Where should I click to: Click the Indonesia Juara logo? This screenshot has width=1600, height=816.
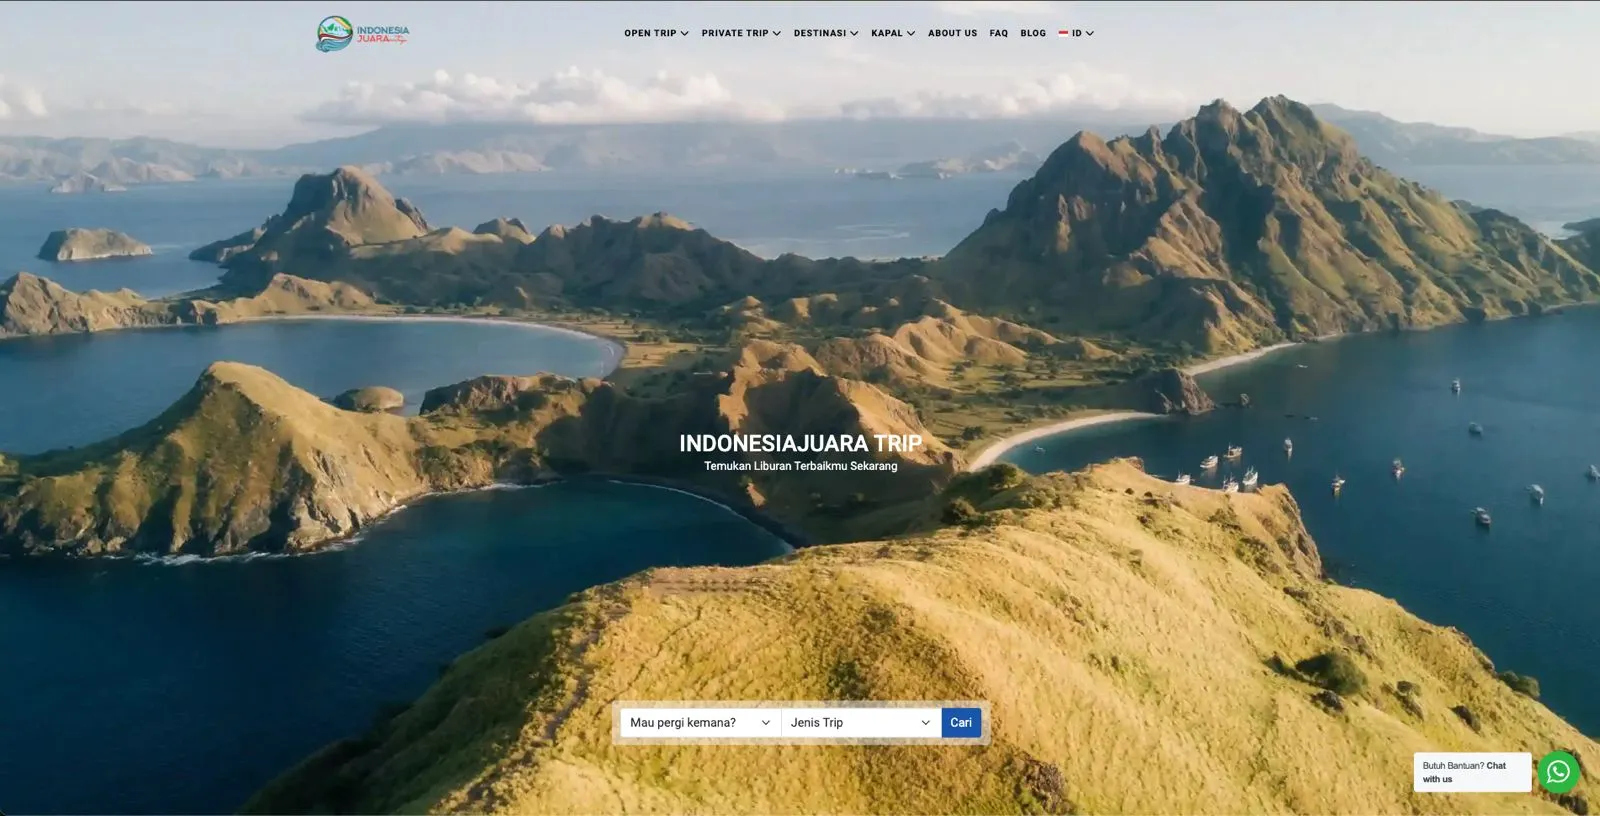[x=363, y=33]
